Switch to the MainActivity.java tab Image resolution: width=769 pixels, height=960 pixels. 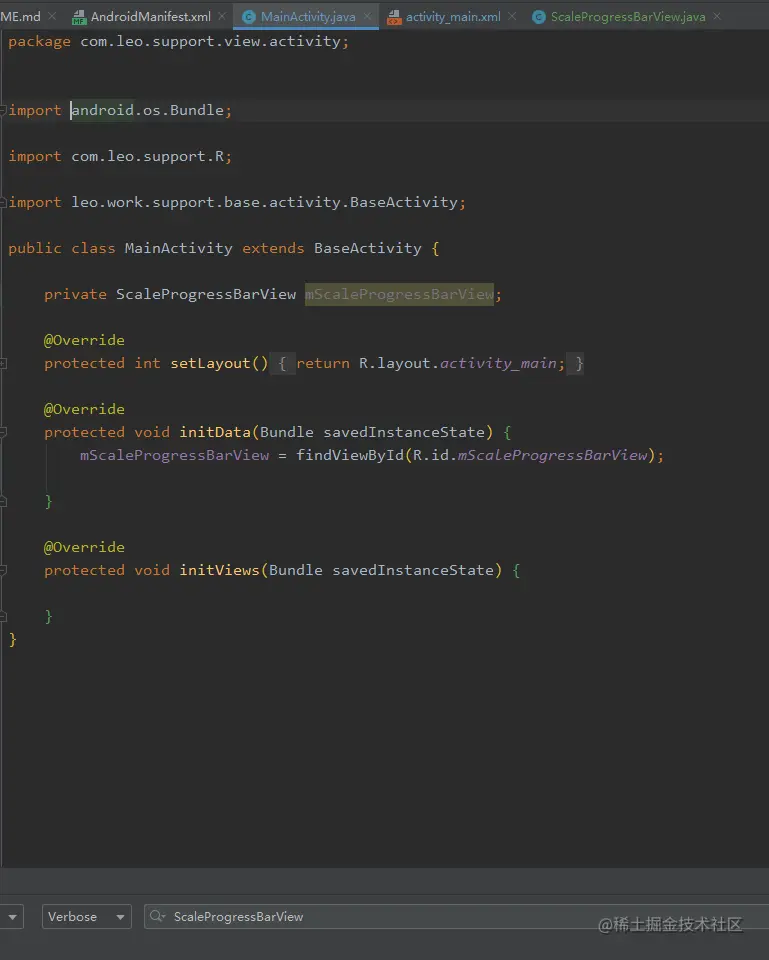tap(308, 17)
